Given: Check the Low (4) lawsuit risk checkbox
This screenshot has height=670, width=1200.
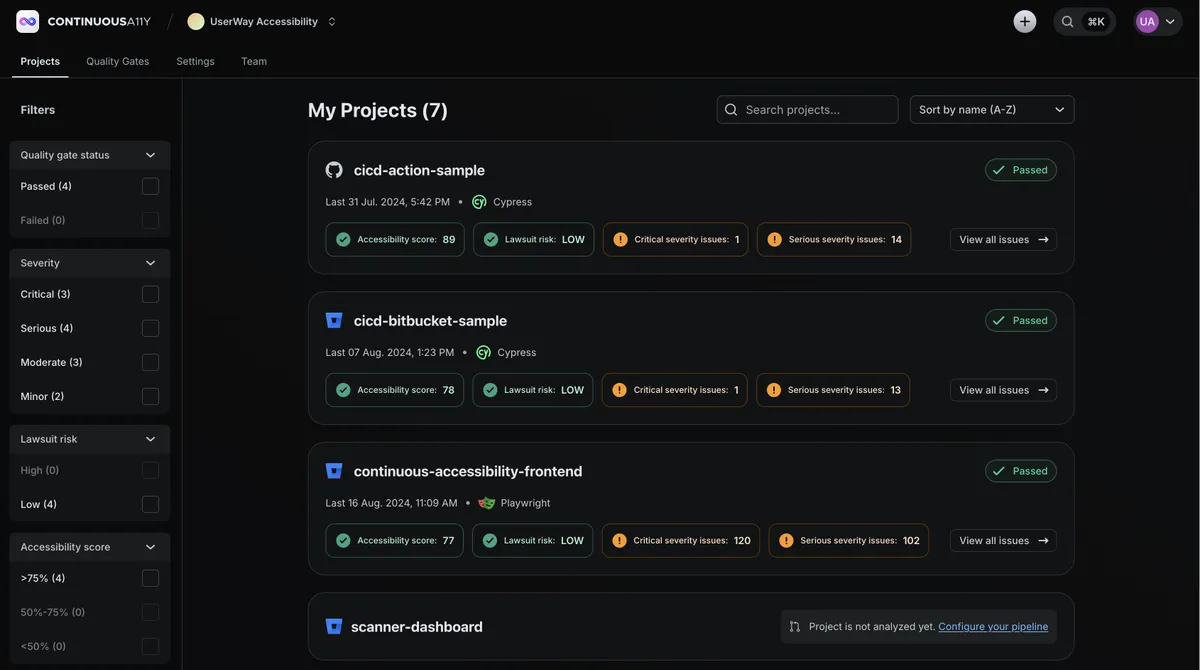Looking at the screenshot, I should pyautogui.click(x=150, y=504).
